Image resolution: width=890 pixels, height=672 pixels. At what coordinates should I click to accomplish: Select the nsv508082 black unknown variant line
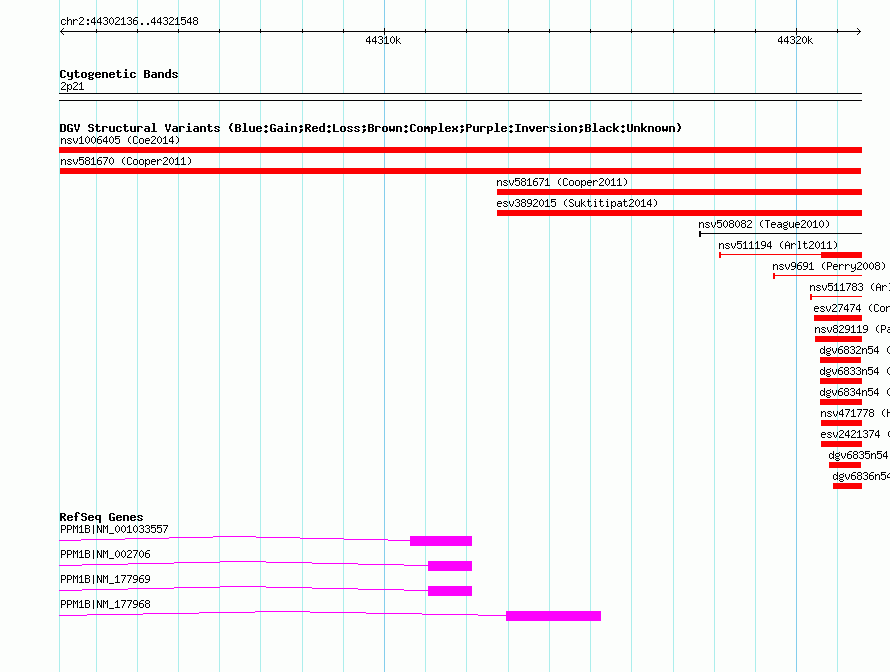tap(780, 234)
